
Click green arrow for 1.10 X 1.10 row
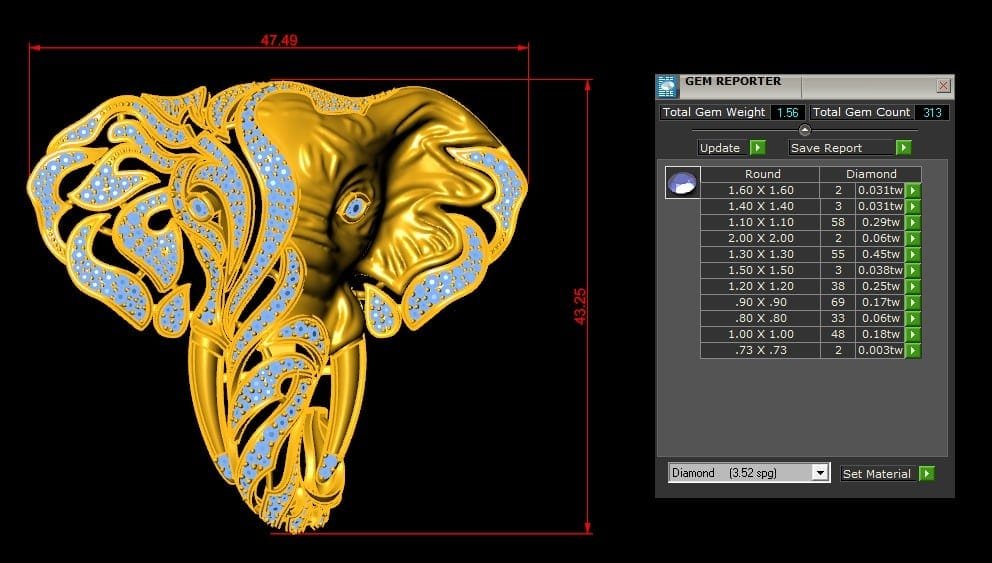click(x=913, y=222)
